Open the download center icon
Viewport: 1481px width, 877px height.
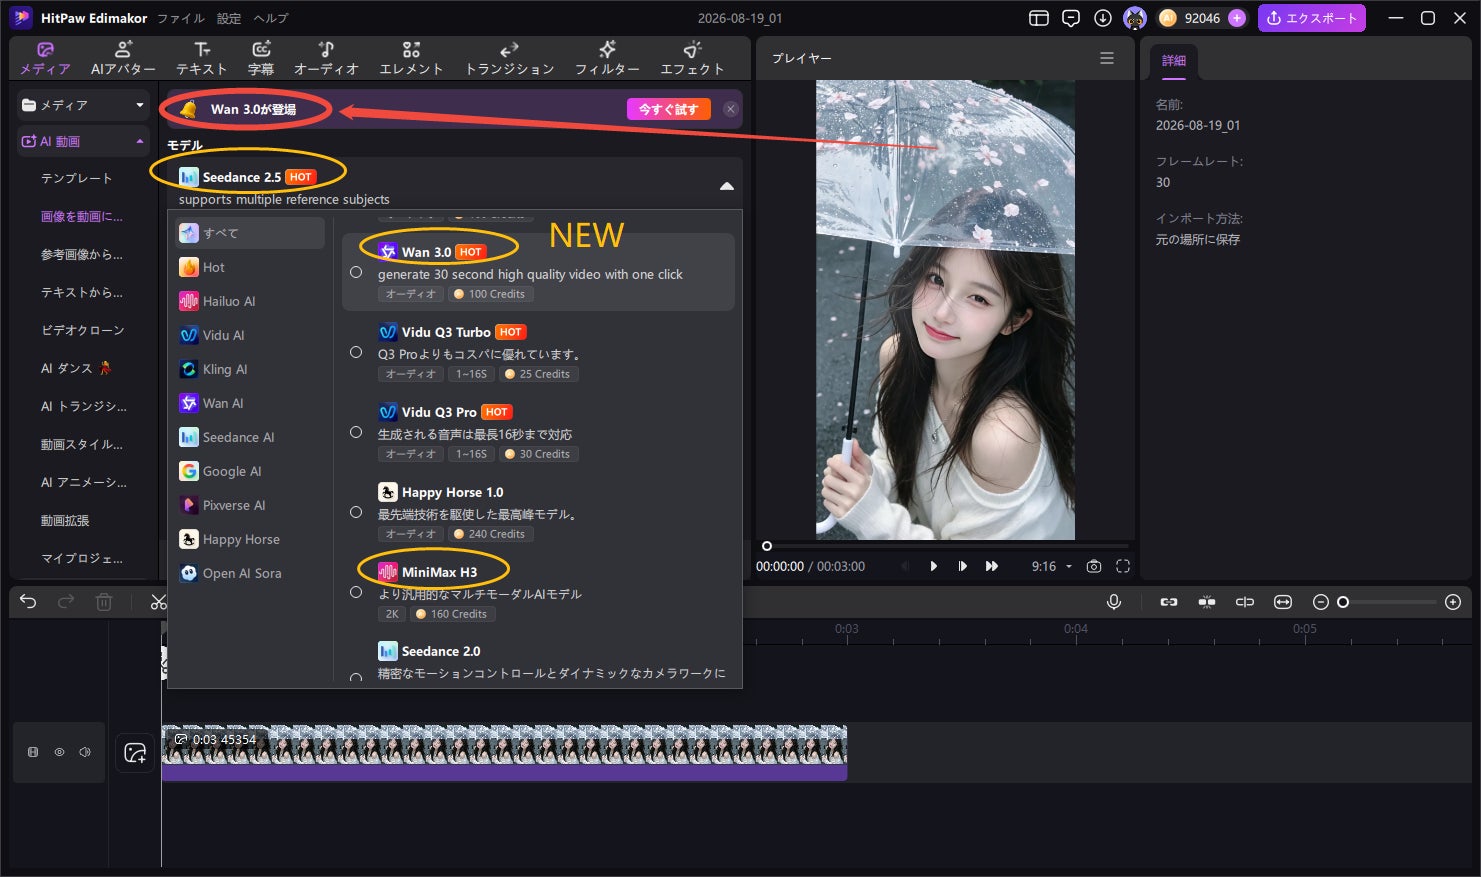tap(1103, 18)
